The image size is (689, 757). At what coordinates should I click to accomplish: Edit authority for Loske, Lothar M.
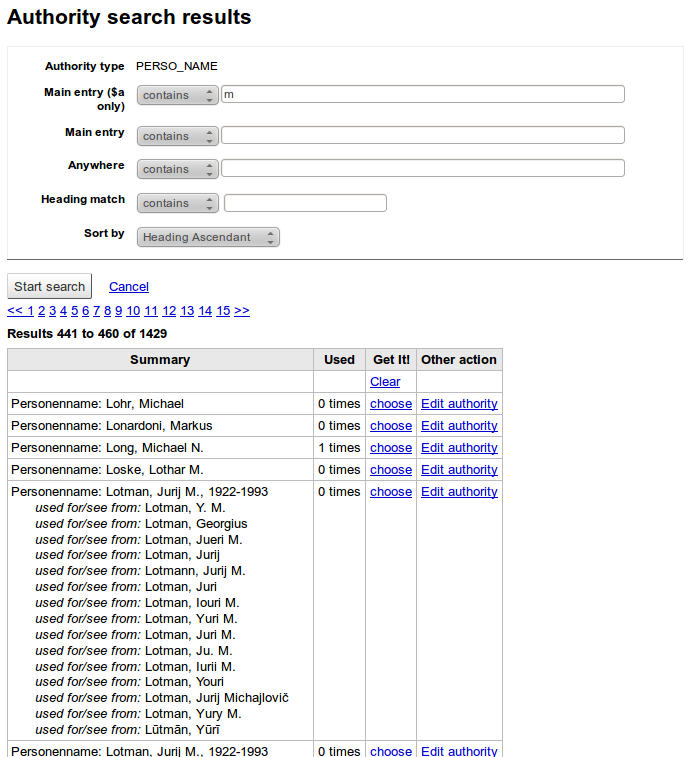tap(459, 470)
